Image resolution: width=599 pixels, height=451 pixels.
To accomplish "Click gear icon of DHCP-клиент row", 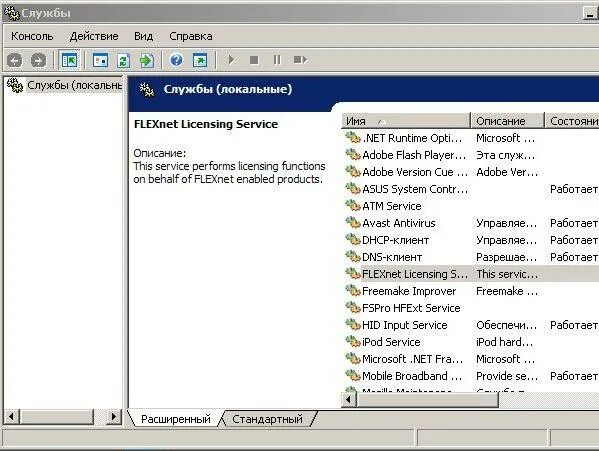I will [x=353, y=239].
